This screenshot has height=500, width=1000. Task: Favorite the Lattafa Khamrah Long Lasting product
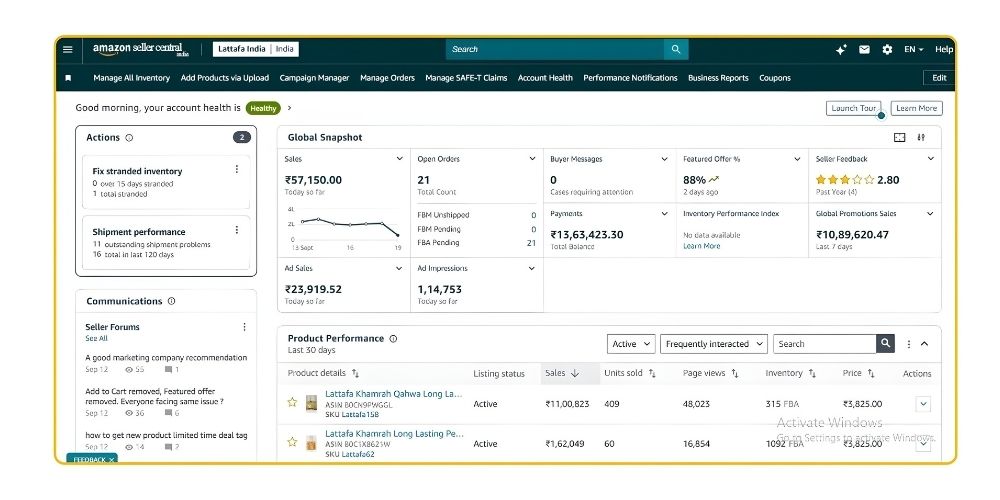coord(292,441)
